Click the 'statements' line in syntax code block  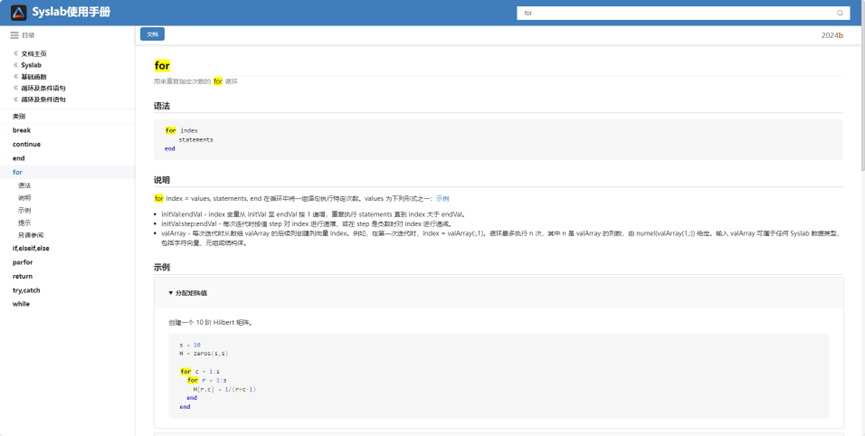[196, 140]
